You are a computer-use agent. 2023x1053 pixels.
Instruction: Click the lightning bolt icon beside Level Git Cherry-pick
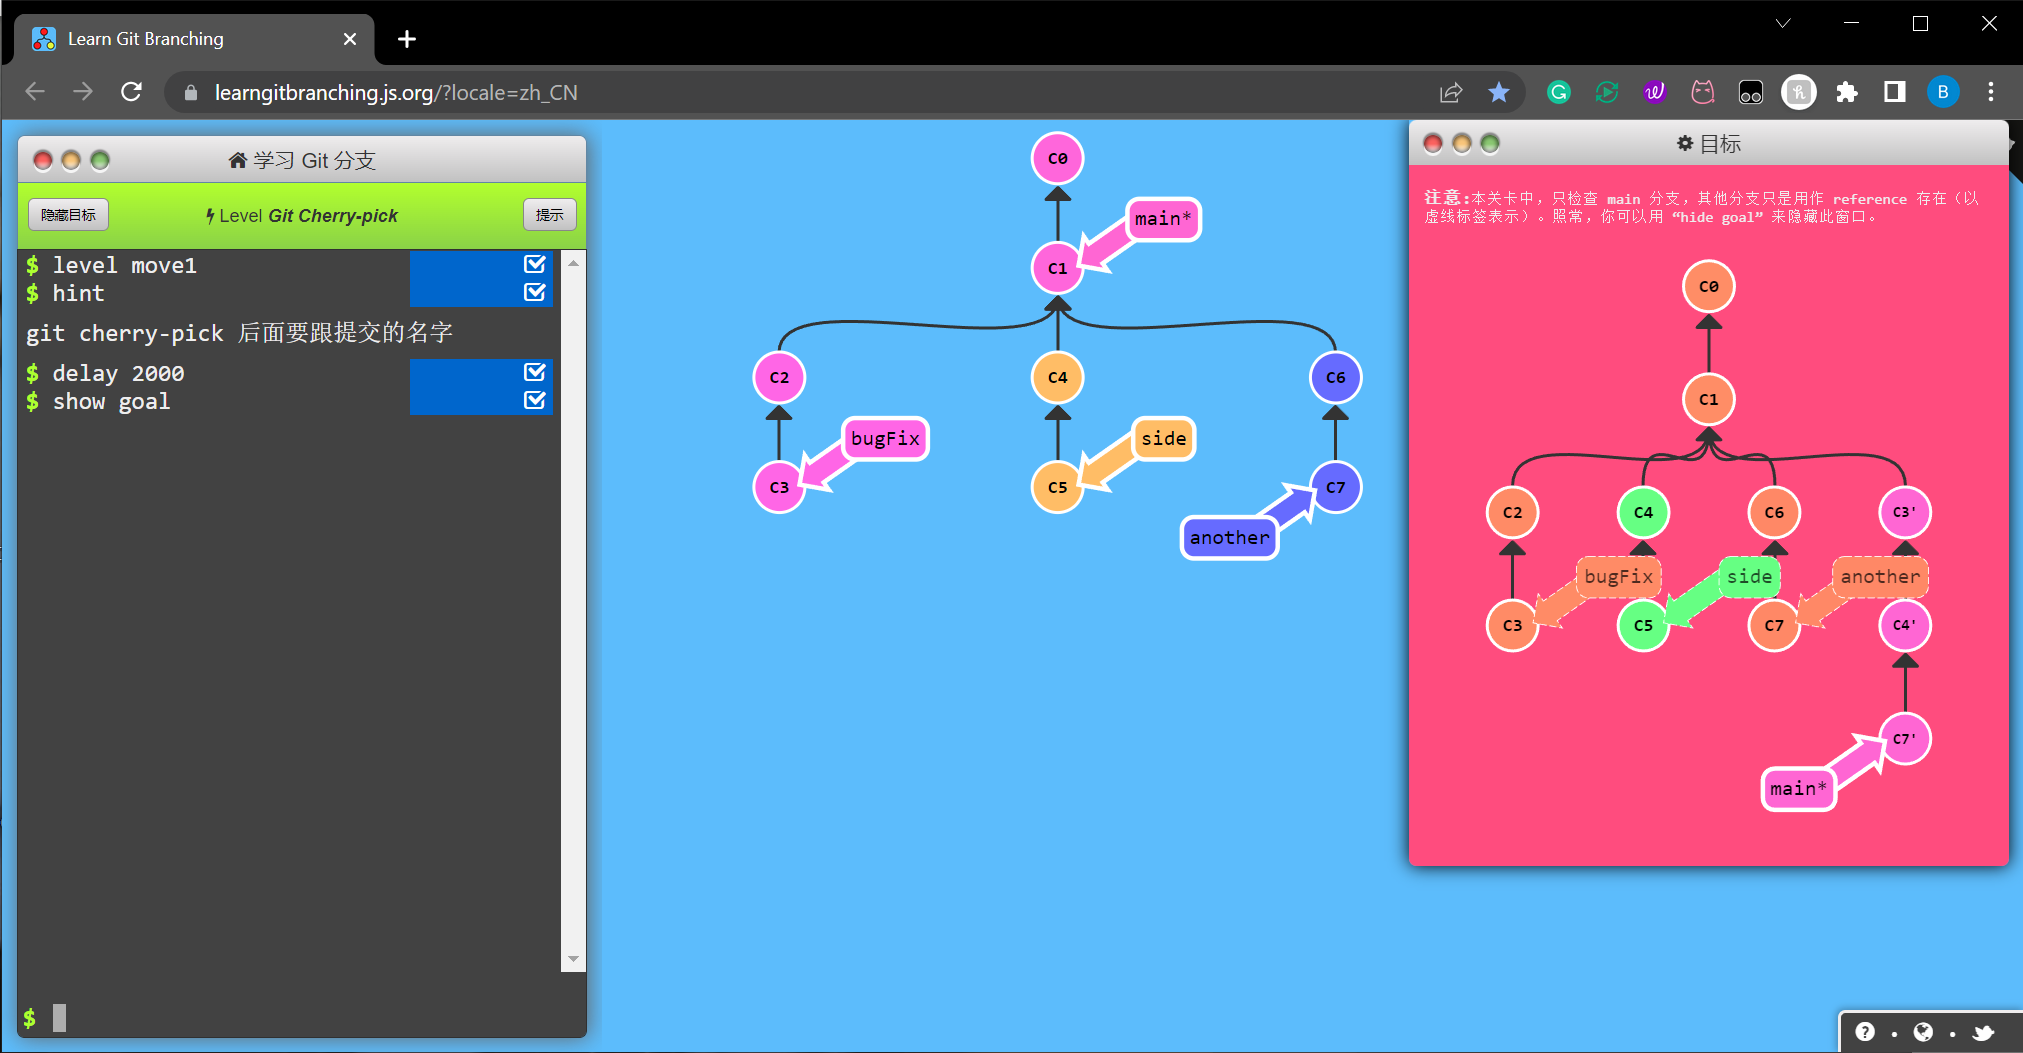point(209,215)
